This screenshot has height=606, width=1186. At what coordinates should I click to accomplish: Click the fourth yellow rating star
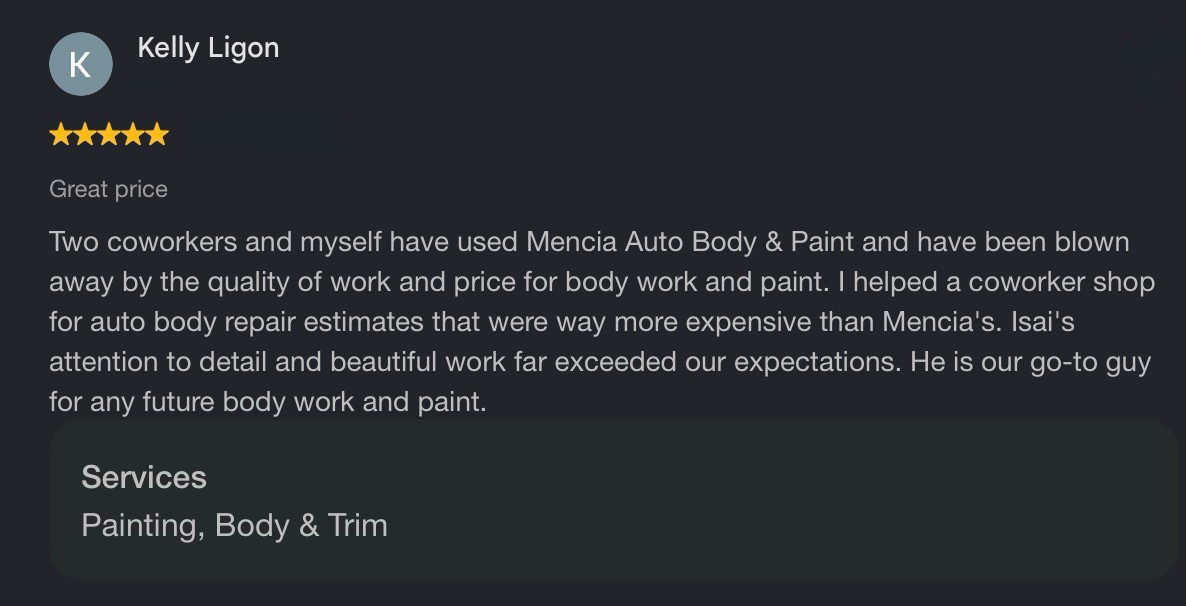point(133,135)
